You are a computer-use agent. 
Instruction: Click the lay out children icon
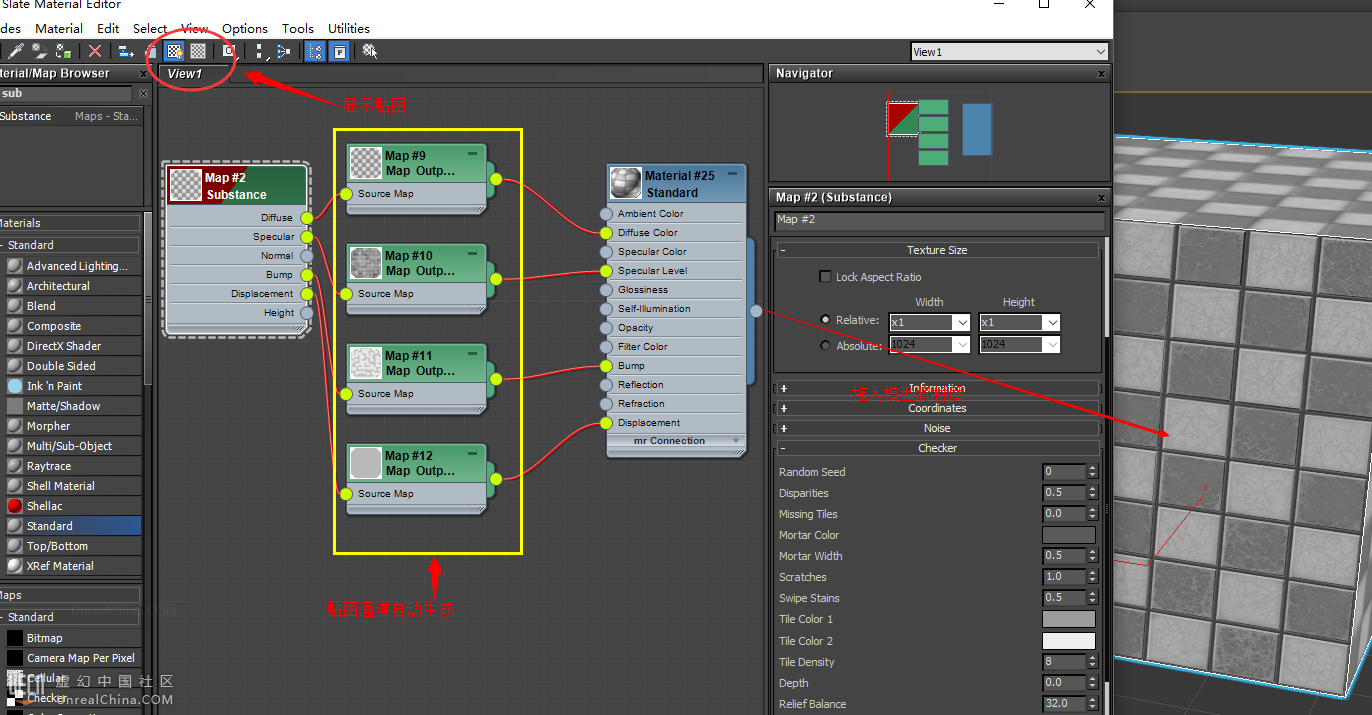click(x=284, y=51)
